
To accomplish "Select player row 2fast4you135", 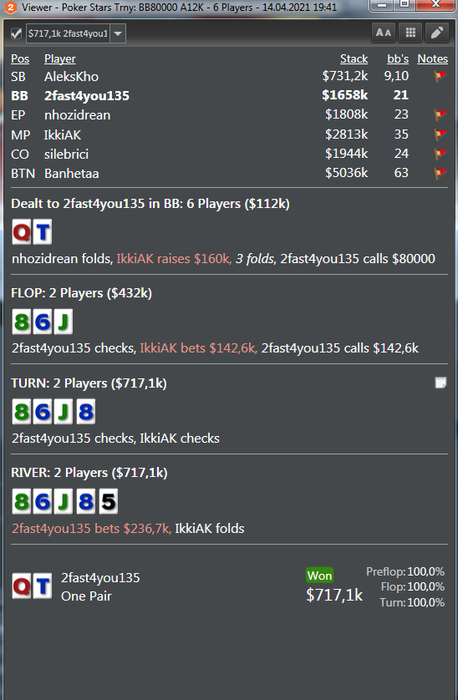I will 229,96.
